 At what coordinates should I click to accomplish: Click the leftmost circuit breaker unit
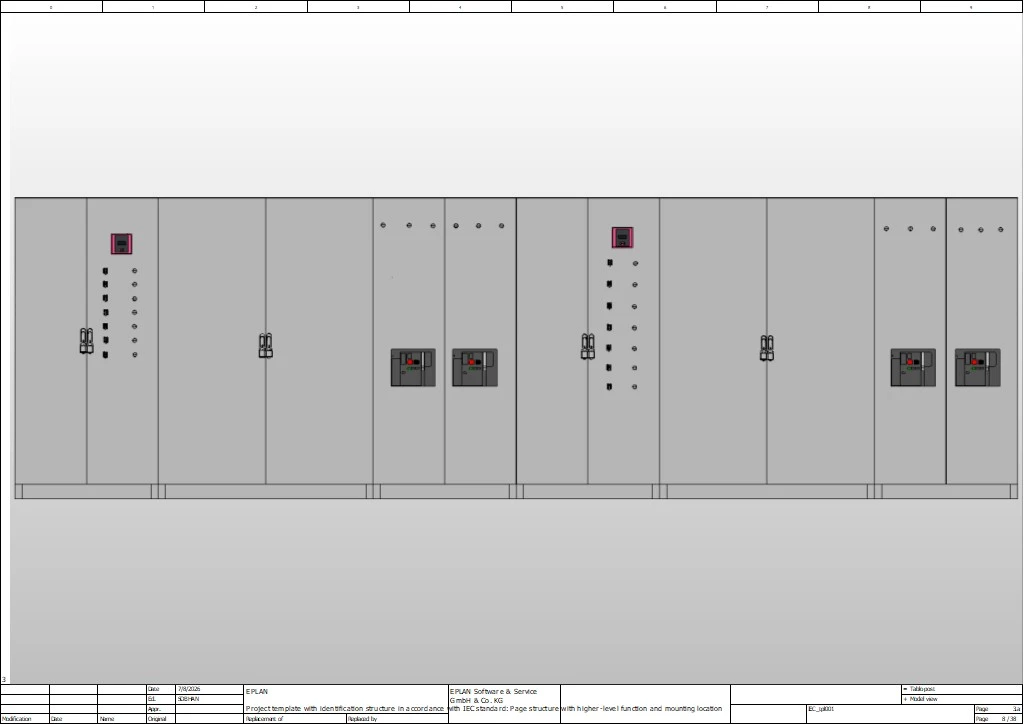413,368
